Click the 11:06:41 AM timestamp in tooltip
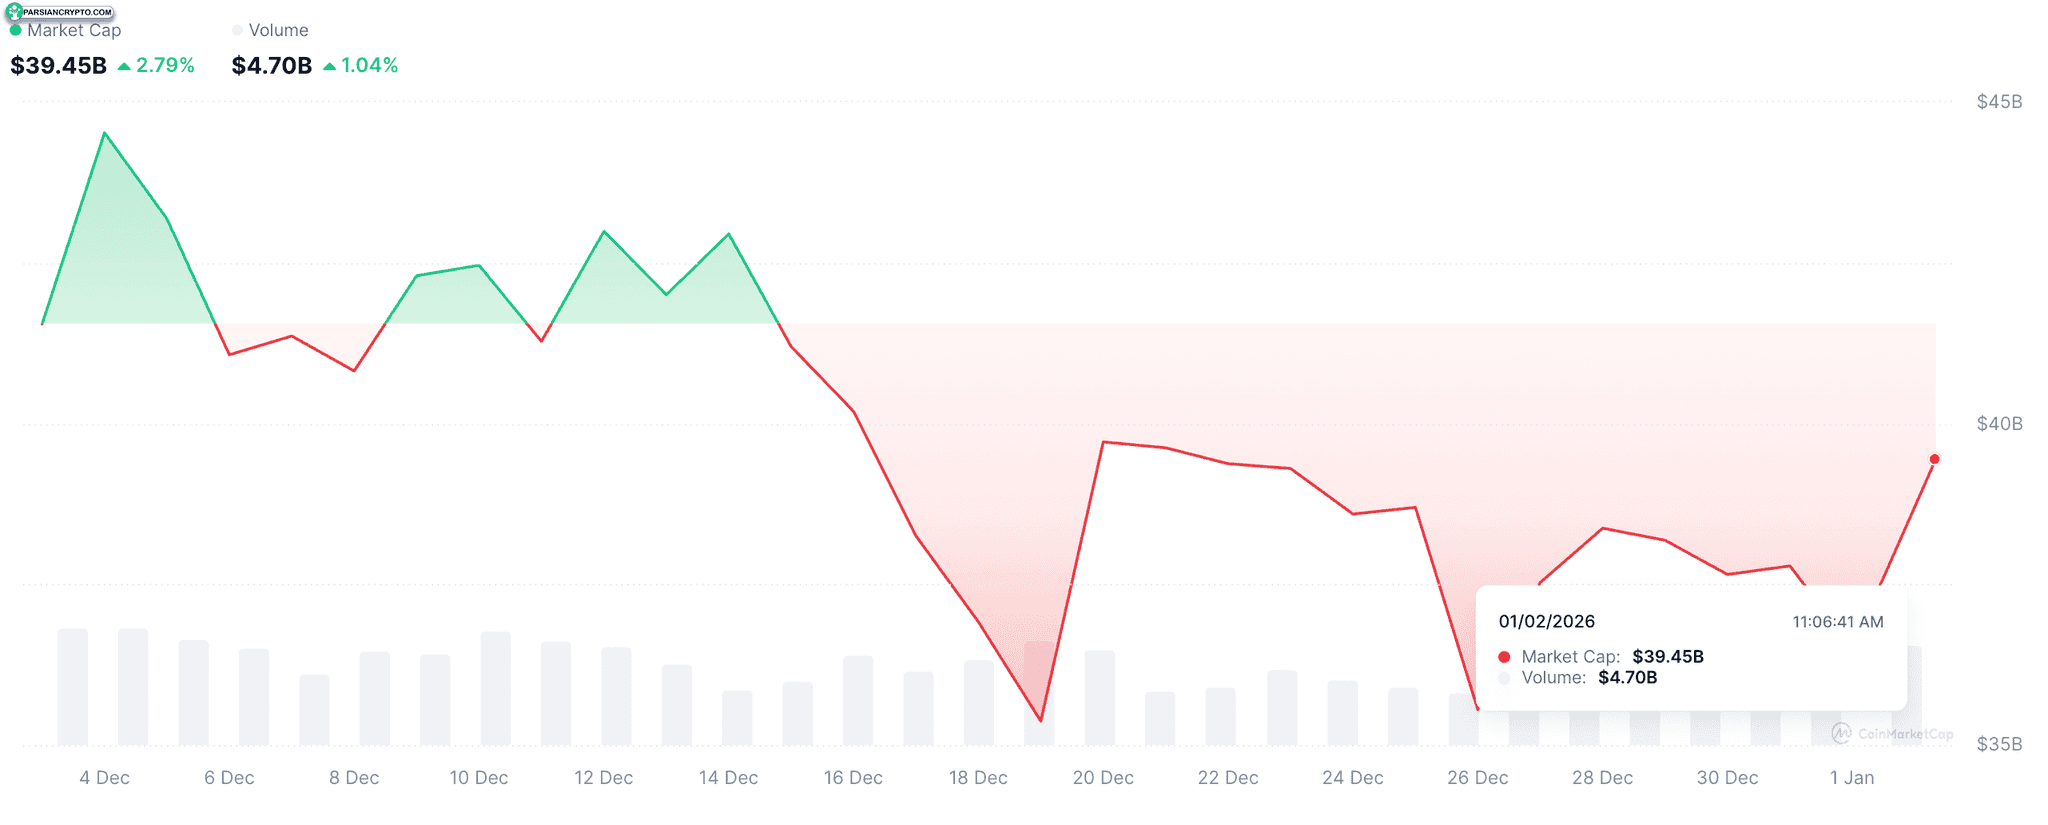This screenshot has height=825, width=2048. pyautogui.click(x=1837, y=622)
